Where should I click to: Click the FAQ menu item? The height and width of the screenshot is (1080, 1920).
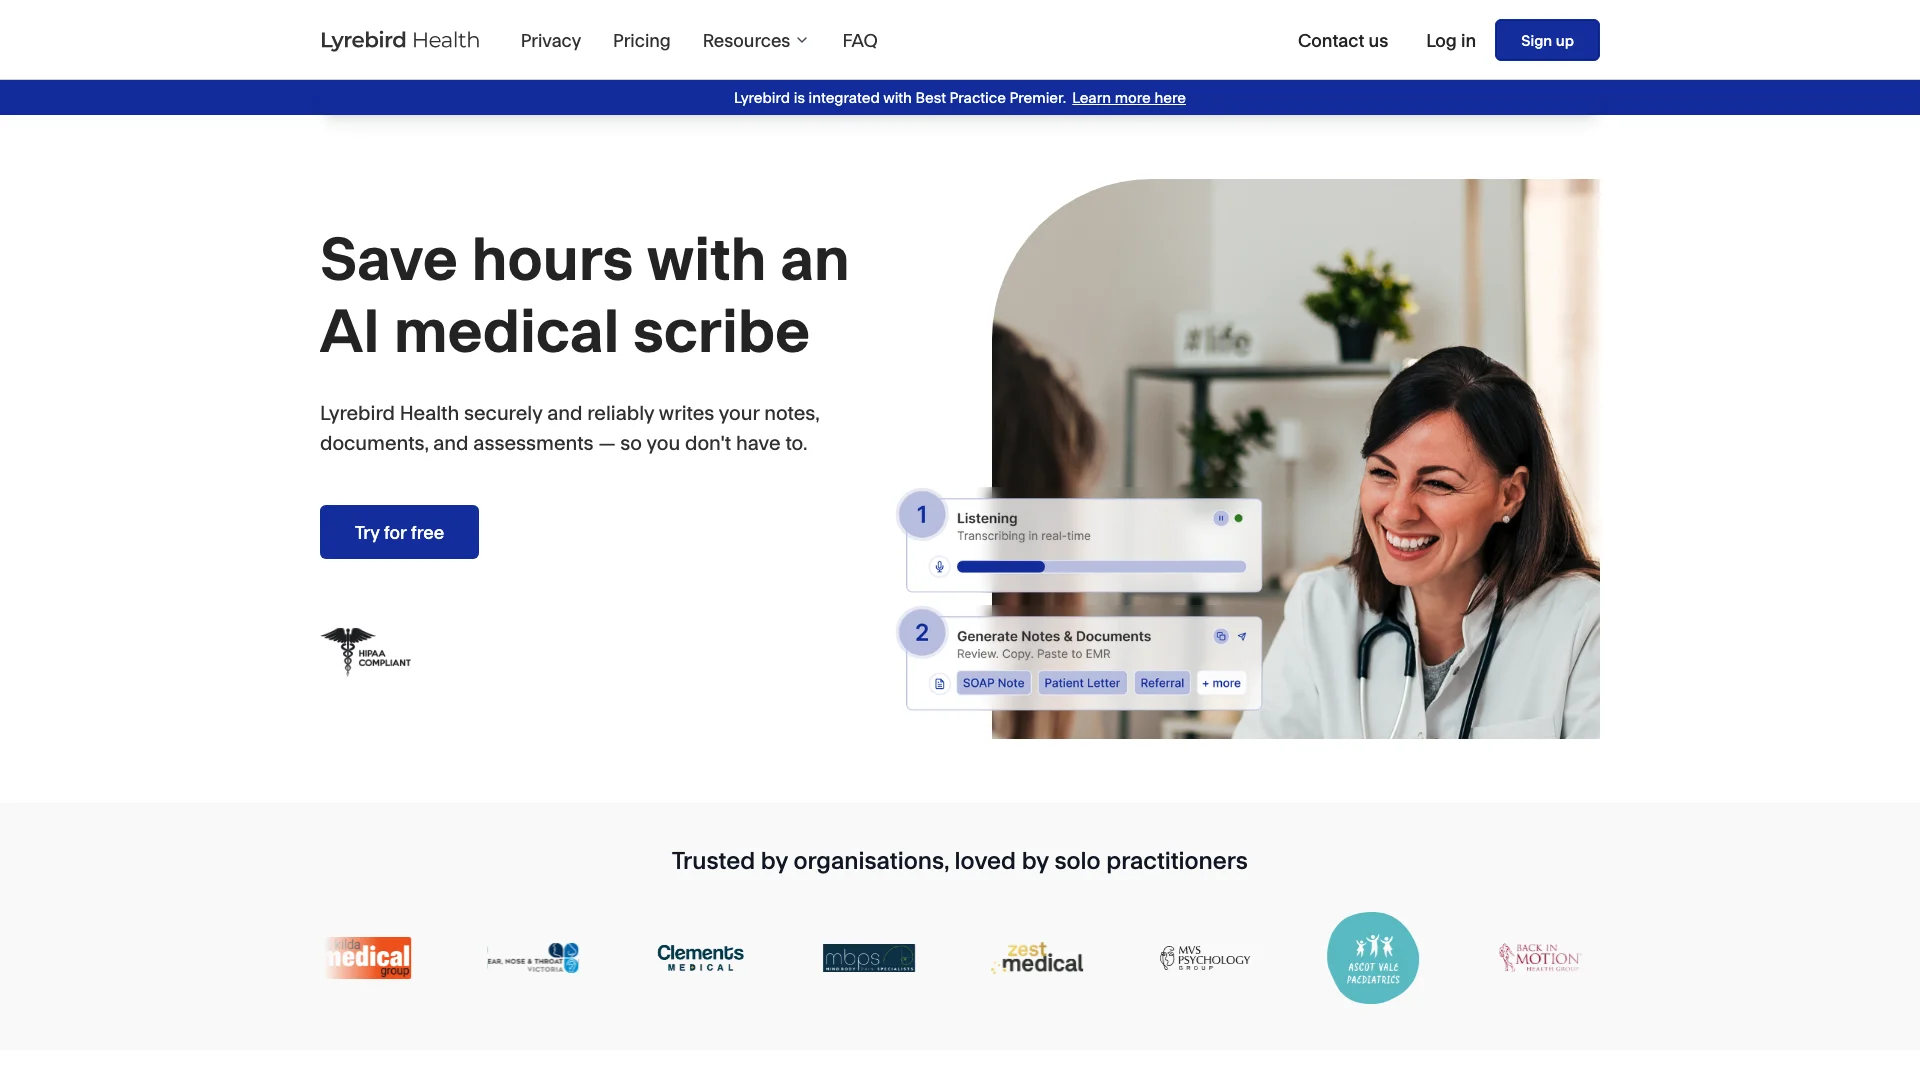tap(860, 40)
